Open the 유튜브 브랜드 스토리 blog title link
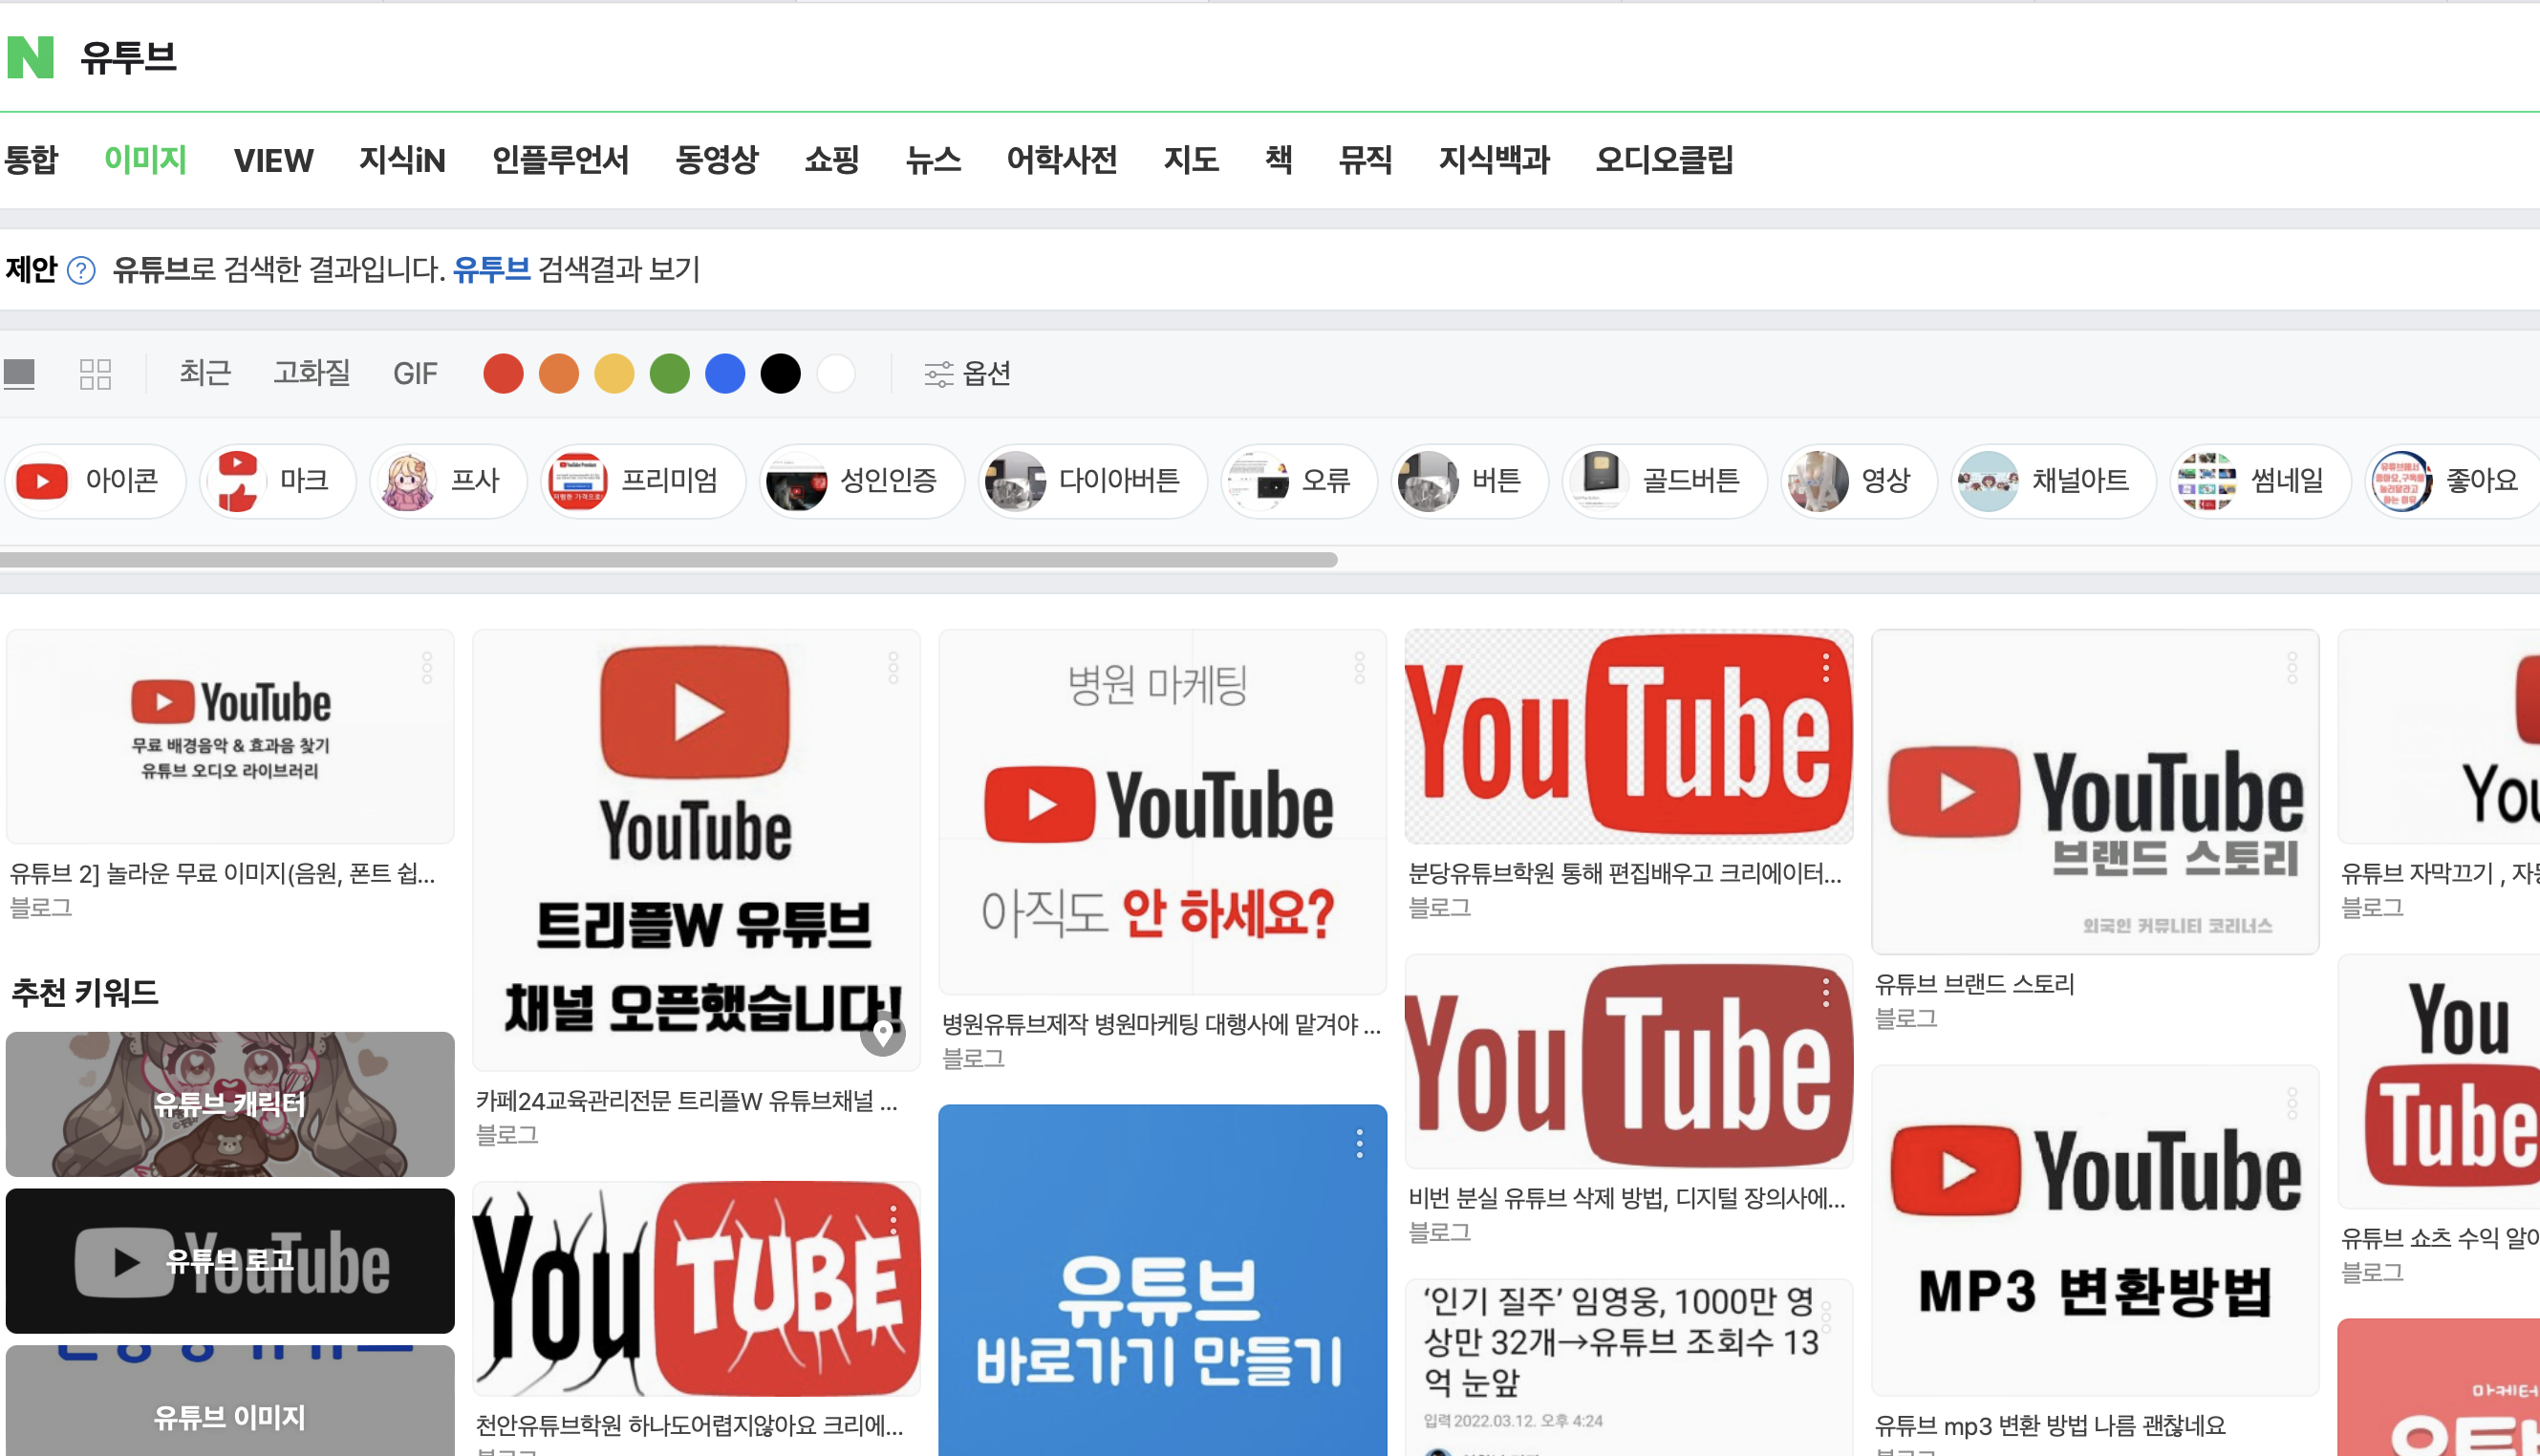The width and height of the screenshot is (2540, 1456). tap(1974, 984)
